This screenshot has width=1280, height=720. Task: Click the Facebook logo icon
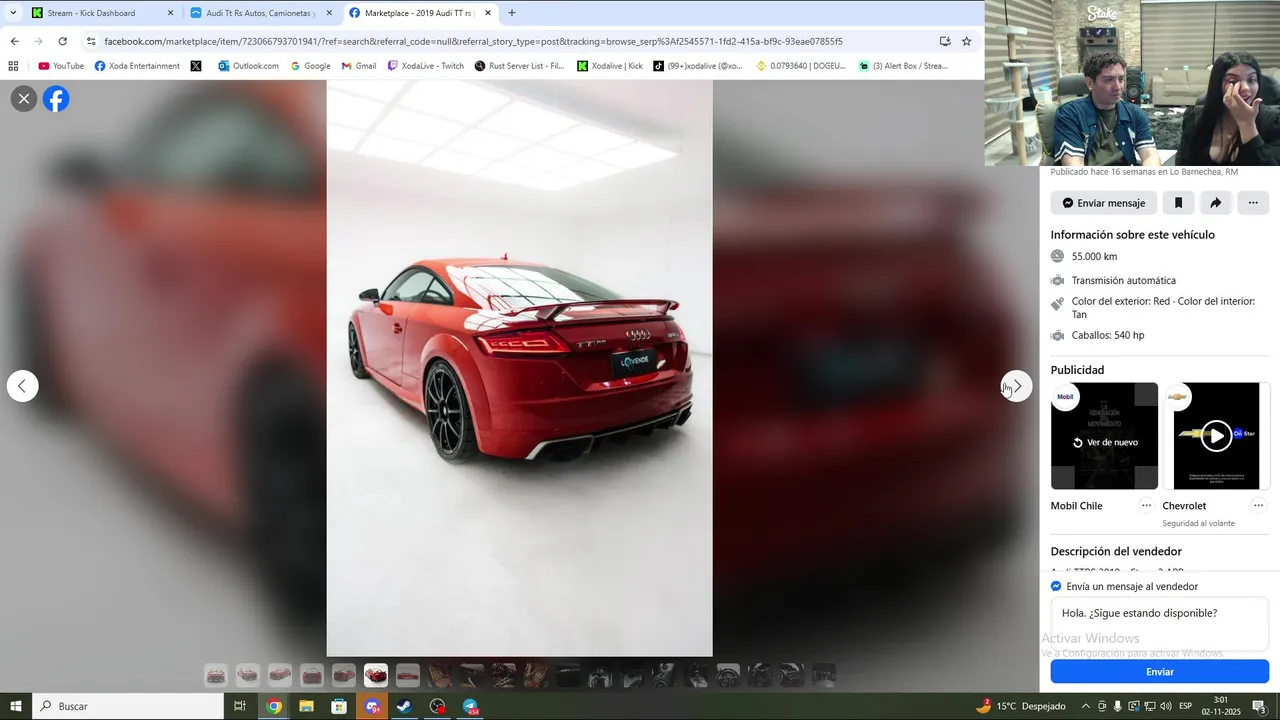point(56,99)
